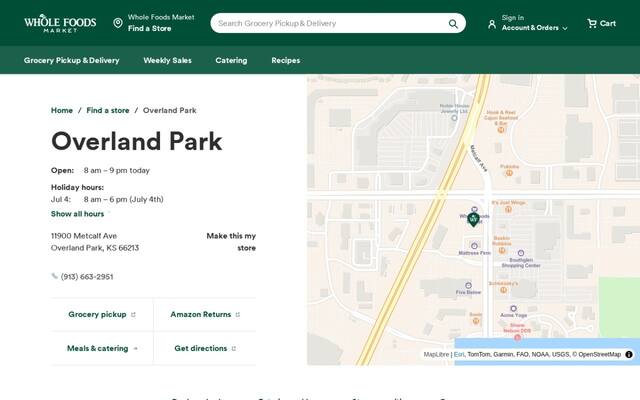Click the Whole Foods Market logo
This screenshot has height=400, width=640.
(x=60, y=23)
